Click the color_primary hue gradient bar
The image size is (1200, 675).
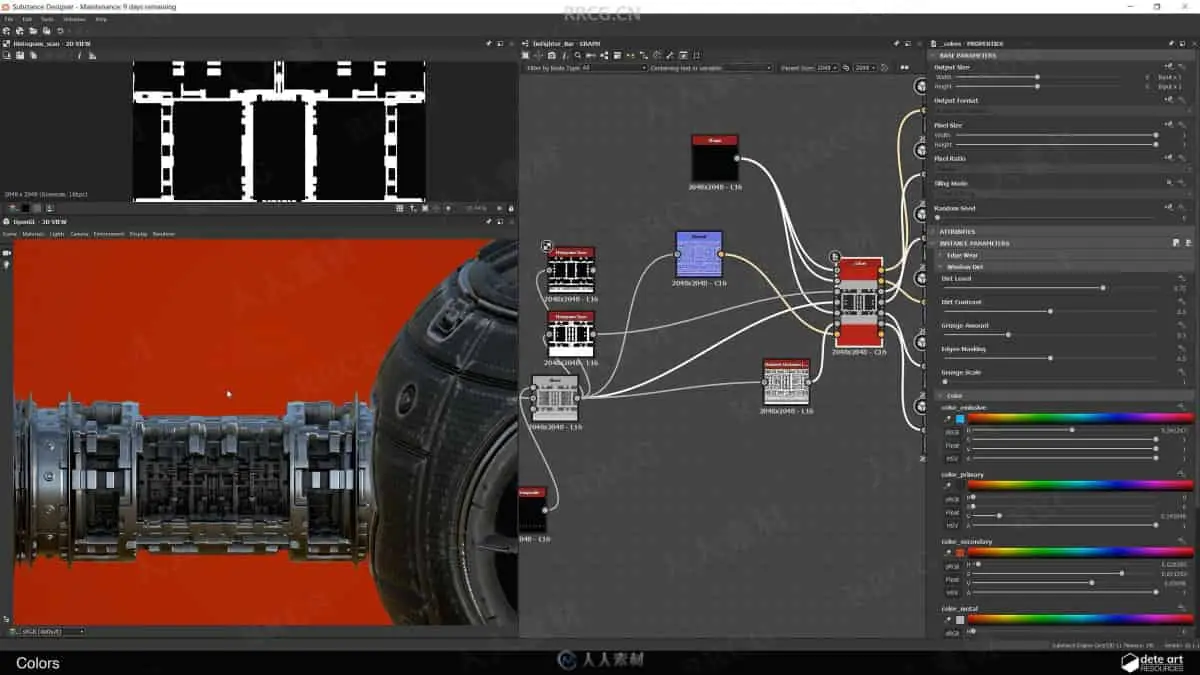[x=1080, y=485]
